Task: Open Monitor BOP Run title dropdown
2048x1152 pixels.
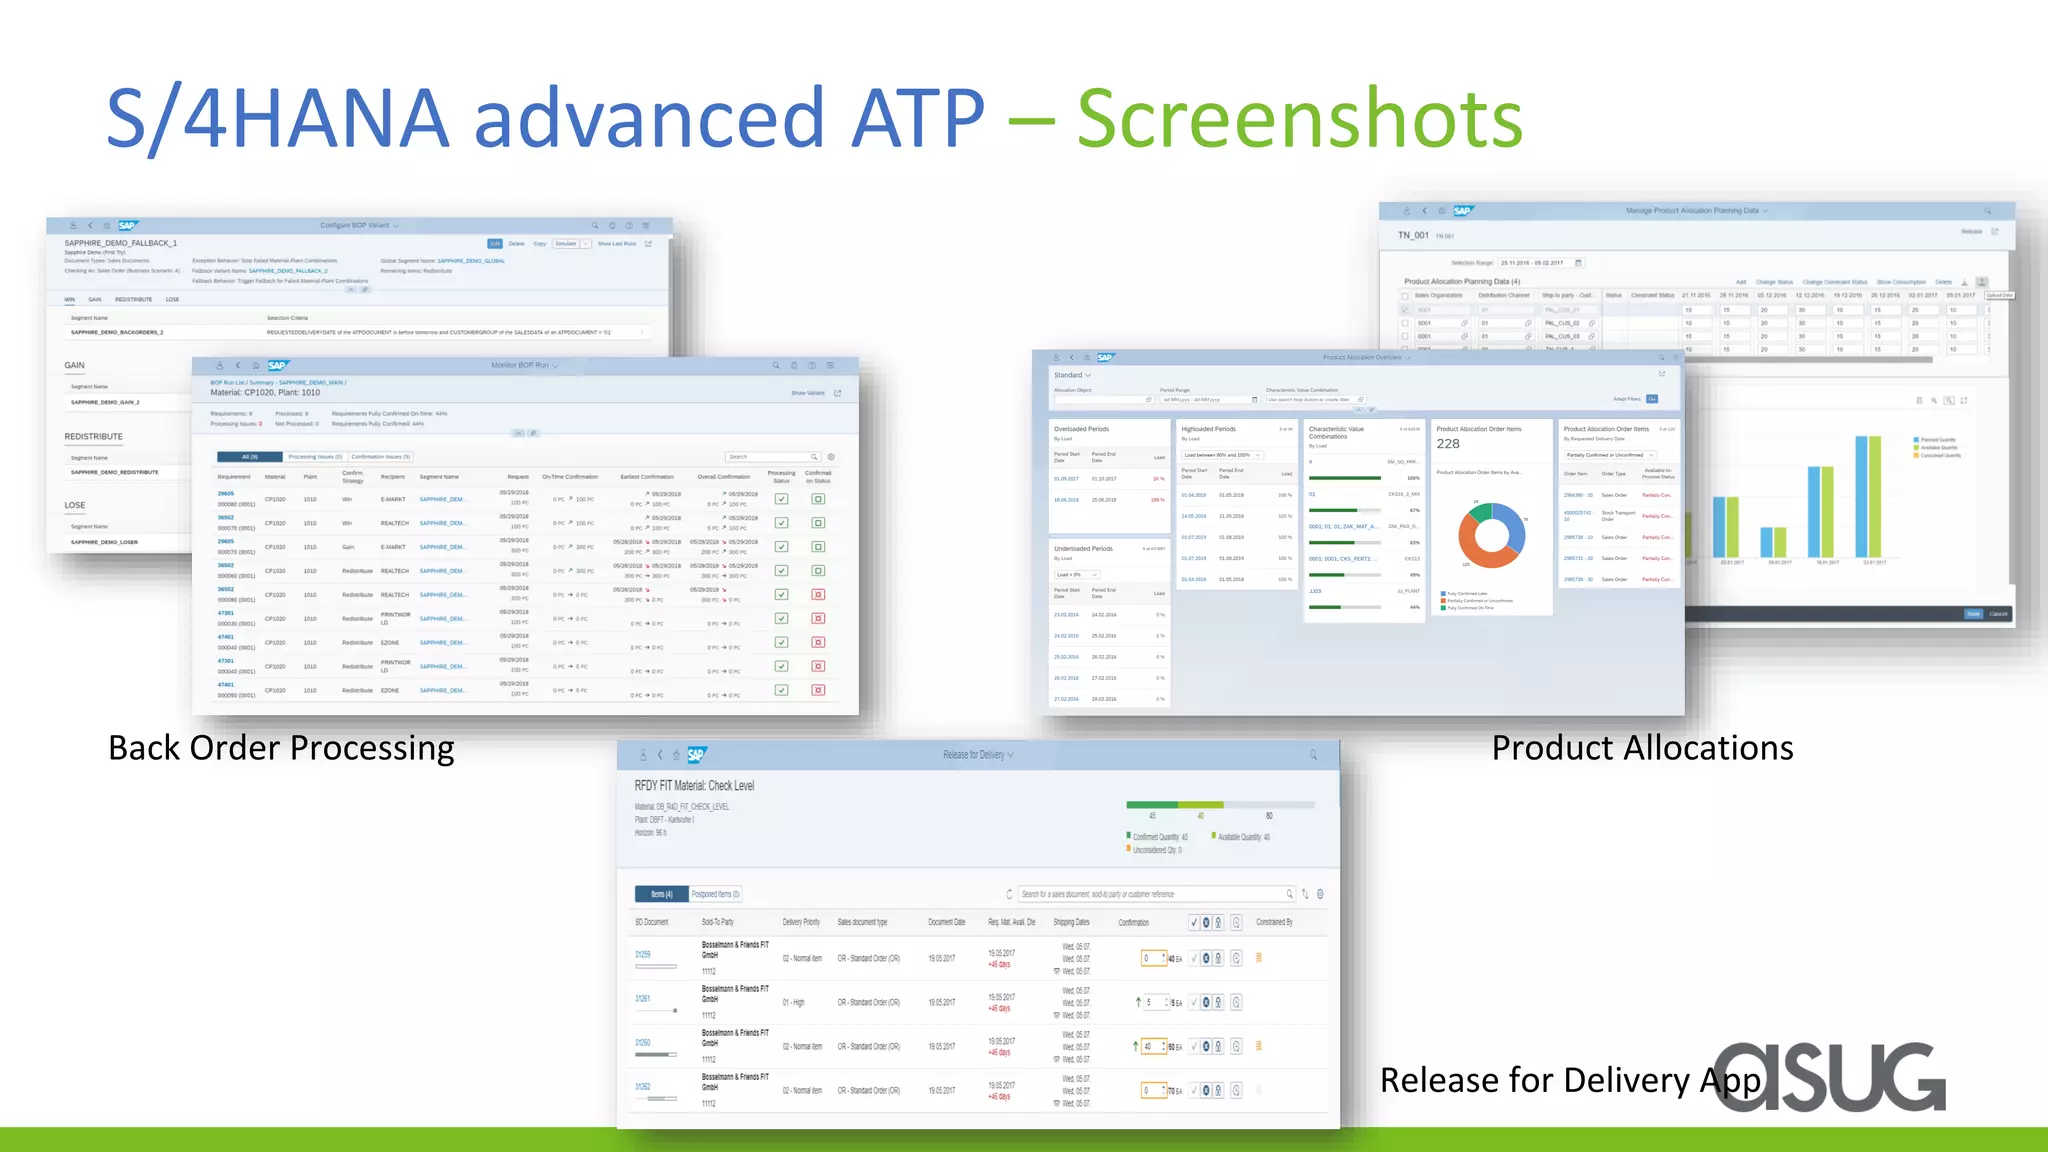Action: 555,366
